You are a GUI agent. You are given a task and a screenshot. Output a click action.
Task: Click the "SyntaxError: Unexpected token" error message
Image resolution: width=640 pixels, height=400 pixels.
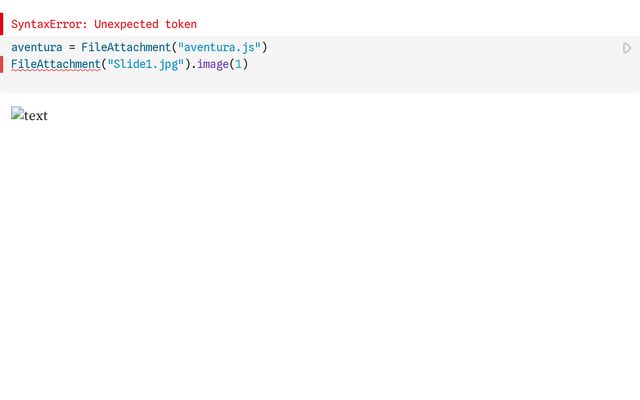point(104,24)
